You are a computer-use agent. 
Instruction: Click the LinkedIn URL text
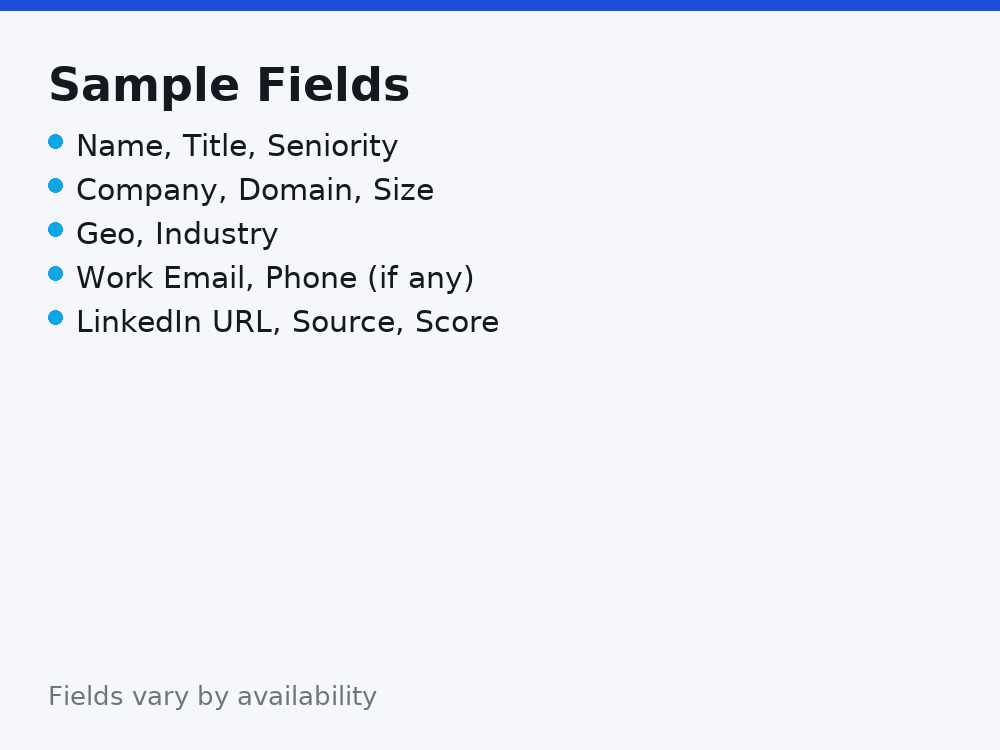[x=174, y=321]
